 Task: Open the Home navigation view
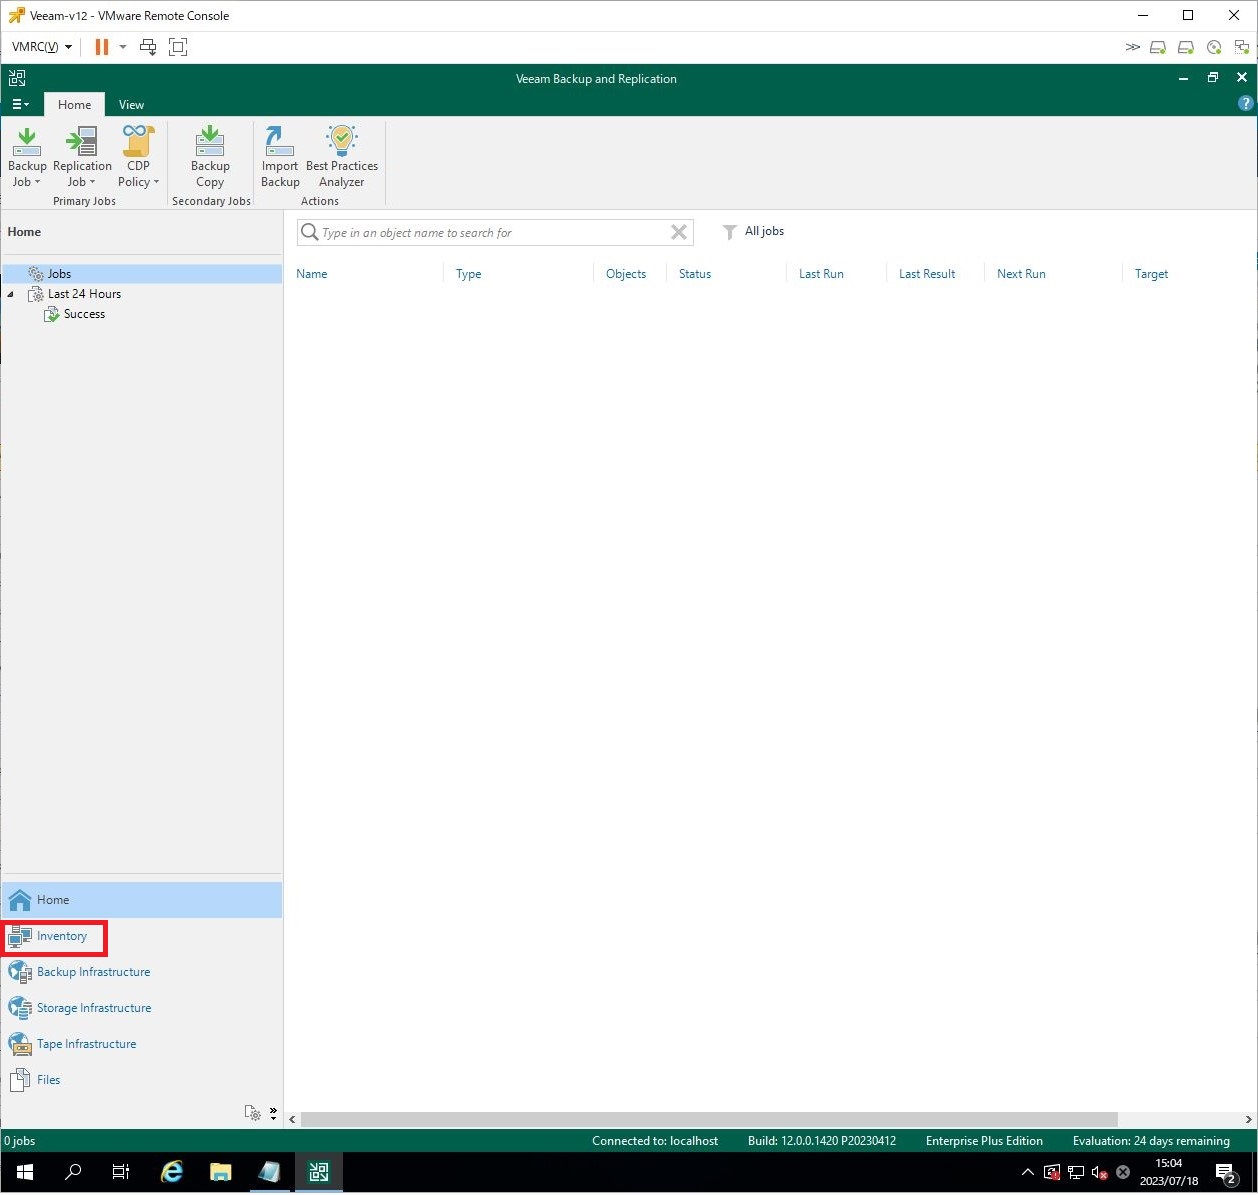[x=141, y=900]
